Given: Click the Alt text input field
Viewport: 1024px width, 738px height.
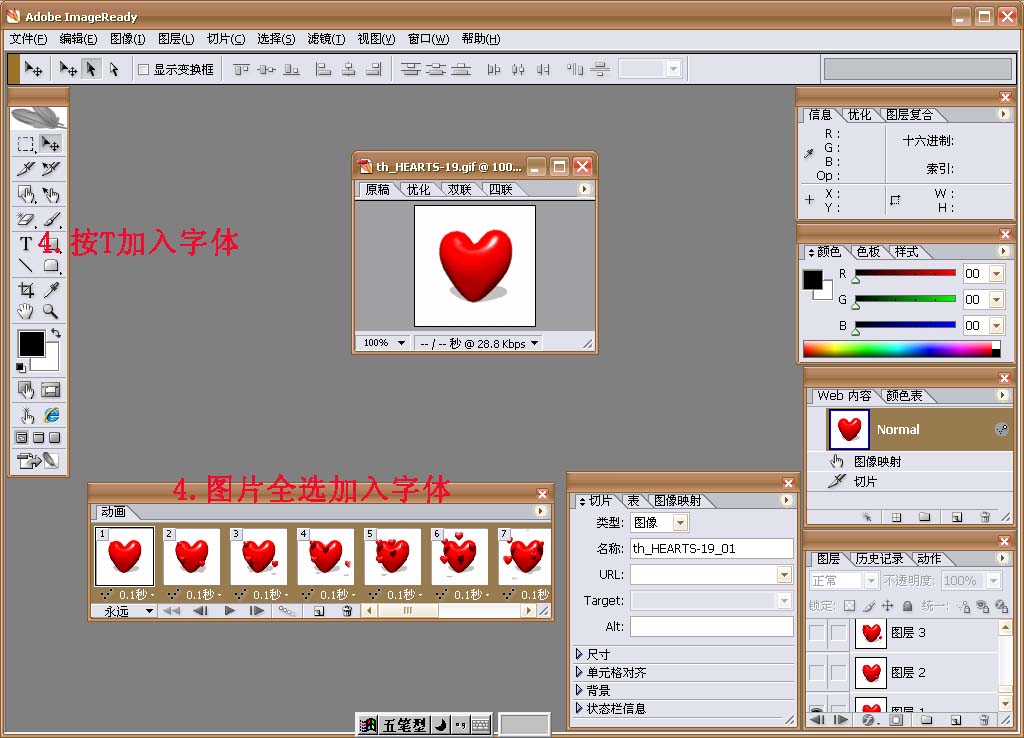Looking at the screenshot, I should tap(712, 626).
